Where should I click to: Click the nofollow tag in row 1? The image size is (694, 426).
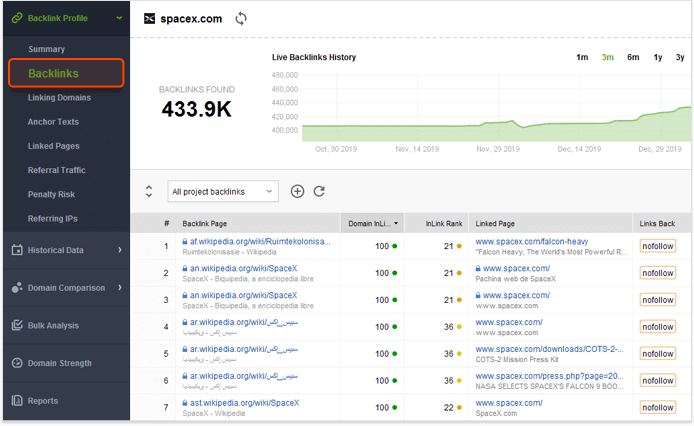pyautogui.click(x=658, y=246)
